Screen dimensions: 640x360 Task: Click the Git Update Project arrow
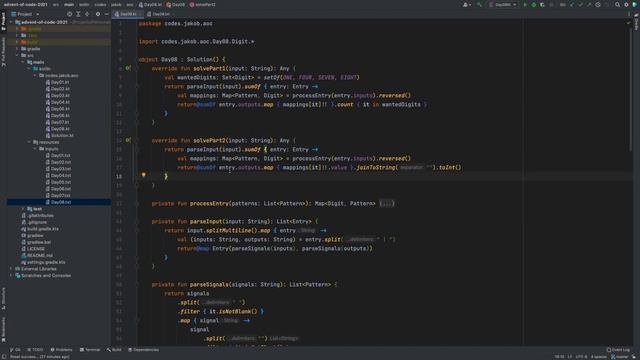(572, 4)
